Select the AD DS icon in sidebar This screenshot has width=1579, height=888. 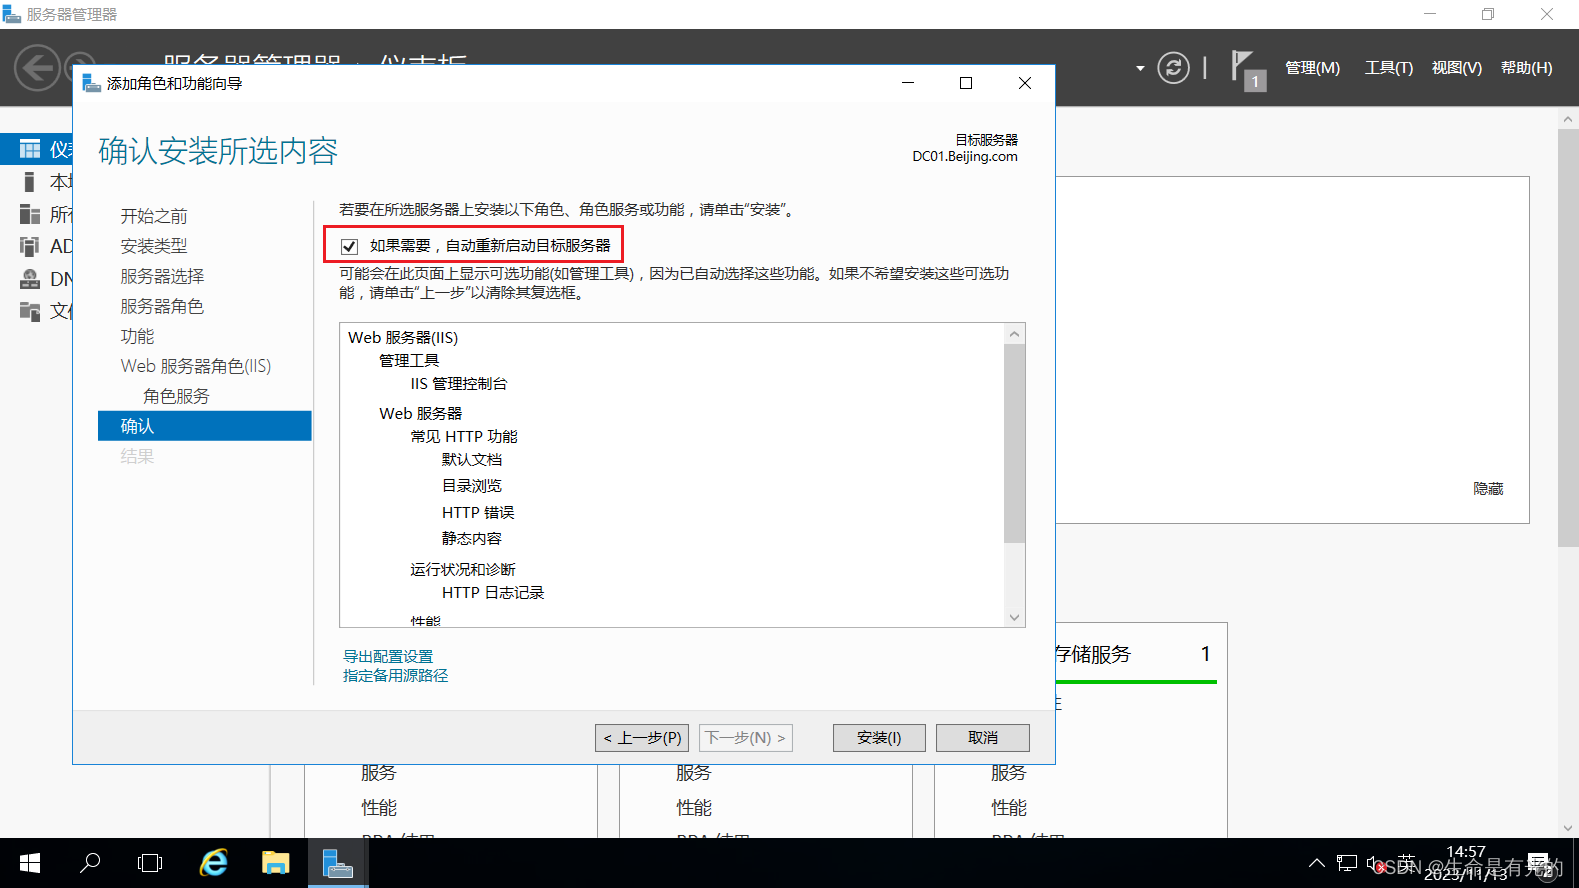coord(30,246)
